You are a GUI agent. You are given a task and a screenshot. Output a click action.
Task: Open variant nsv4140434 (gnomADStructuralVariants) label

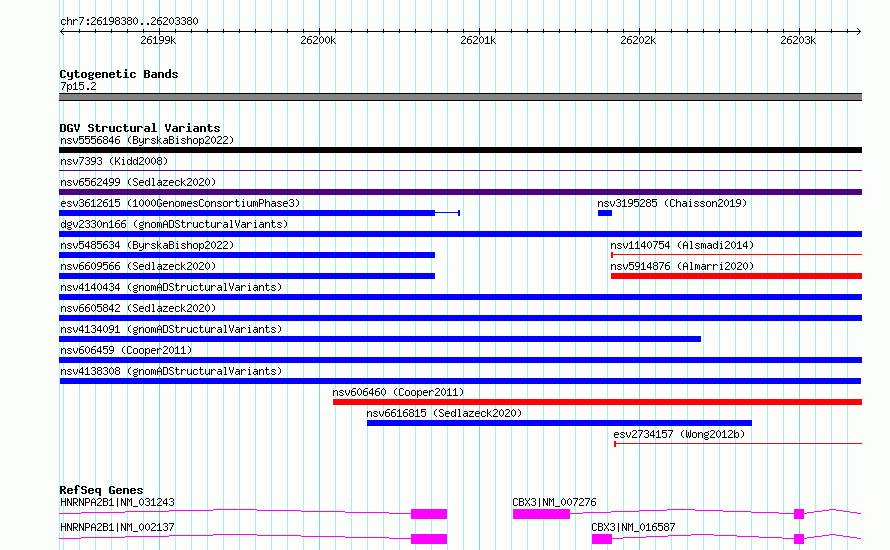171,287
